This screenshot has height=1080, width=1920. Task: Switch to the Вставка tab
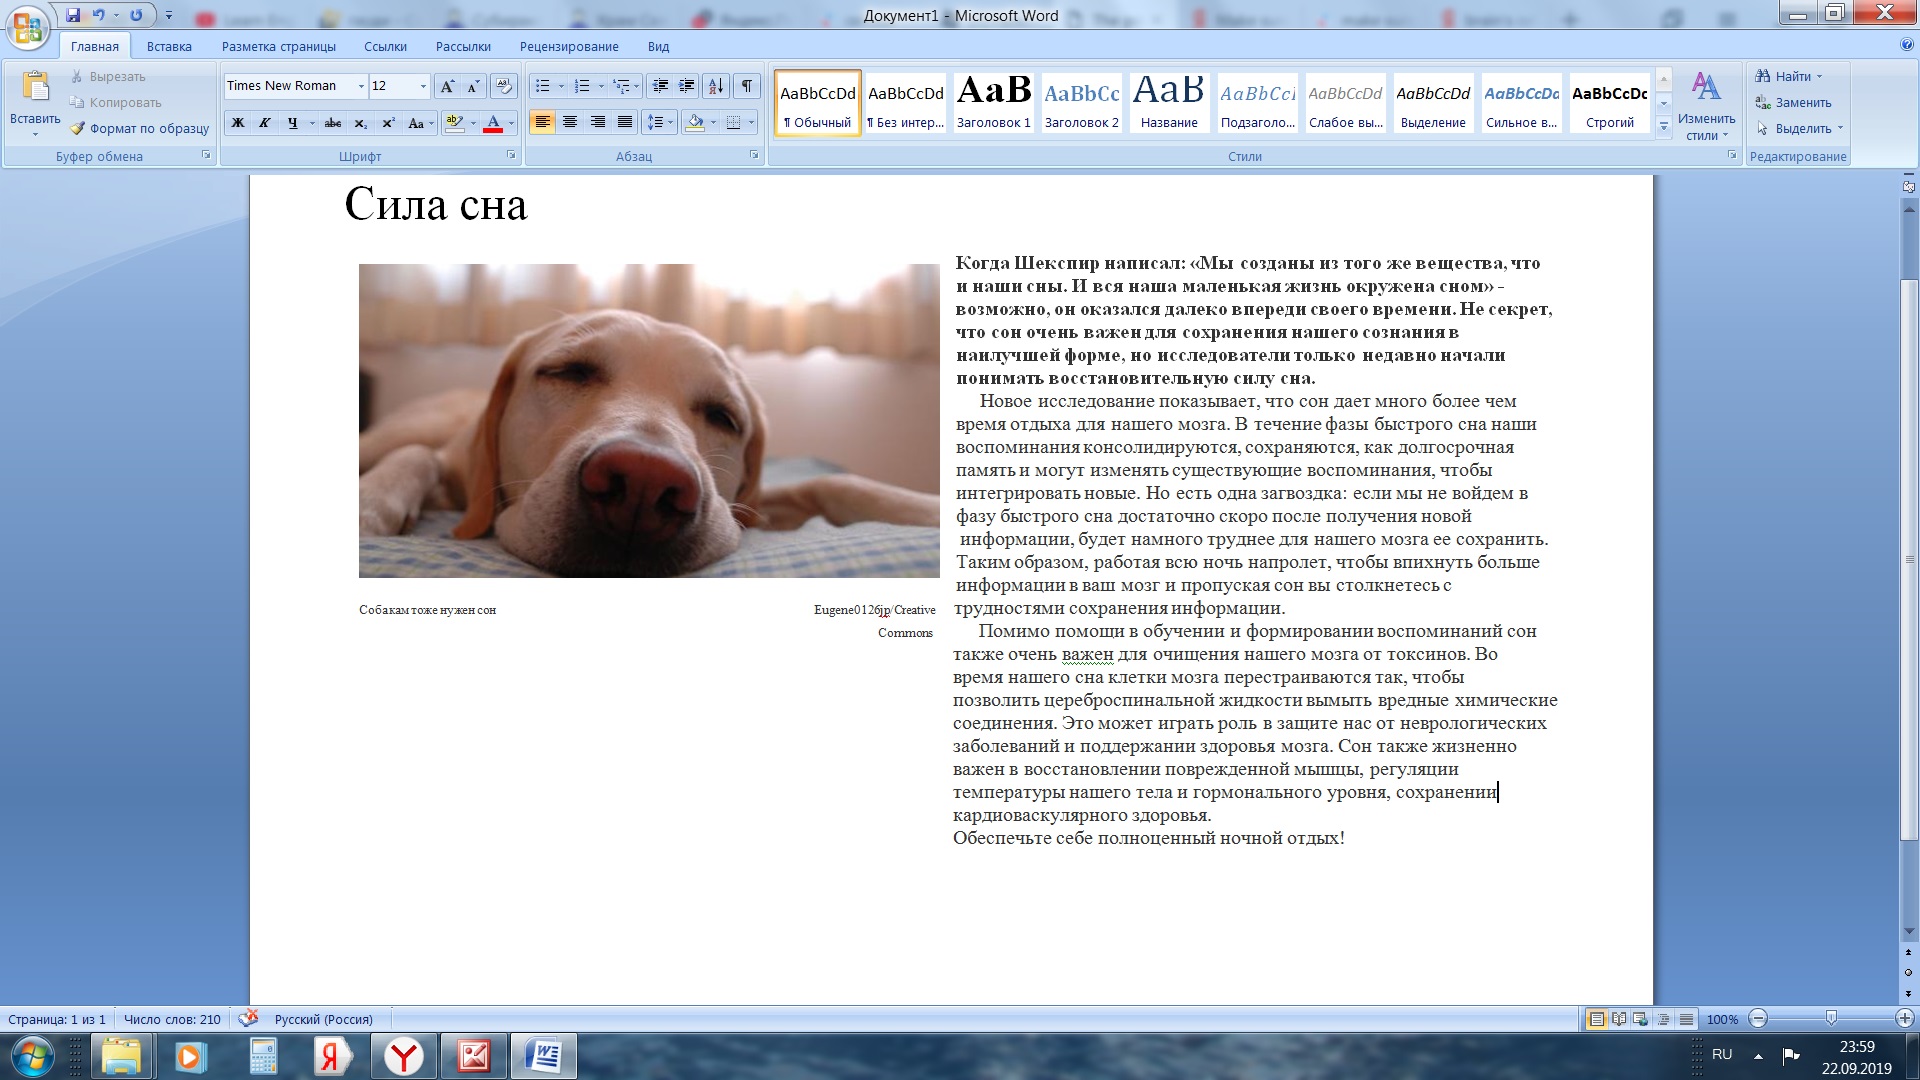pos(169,46)
